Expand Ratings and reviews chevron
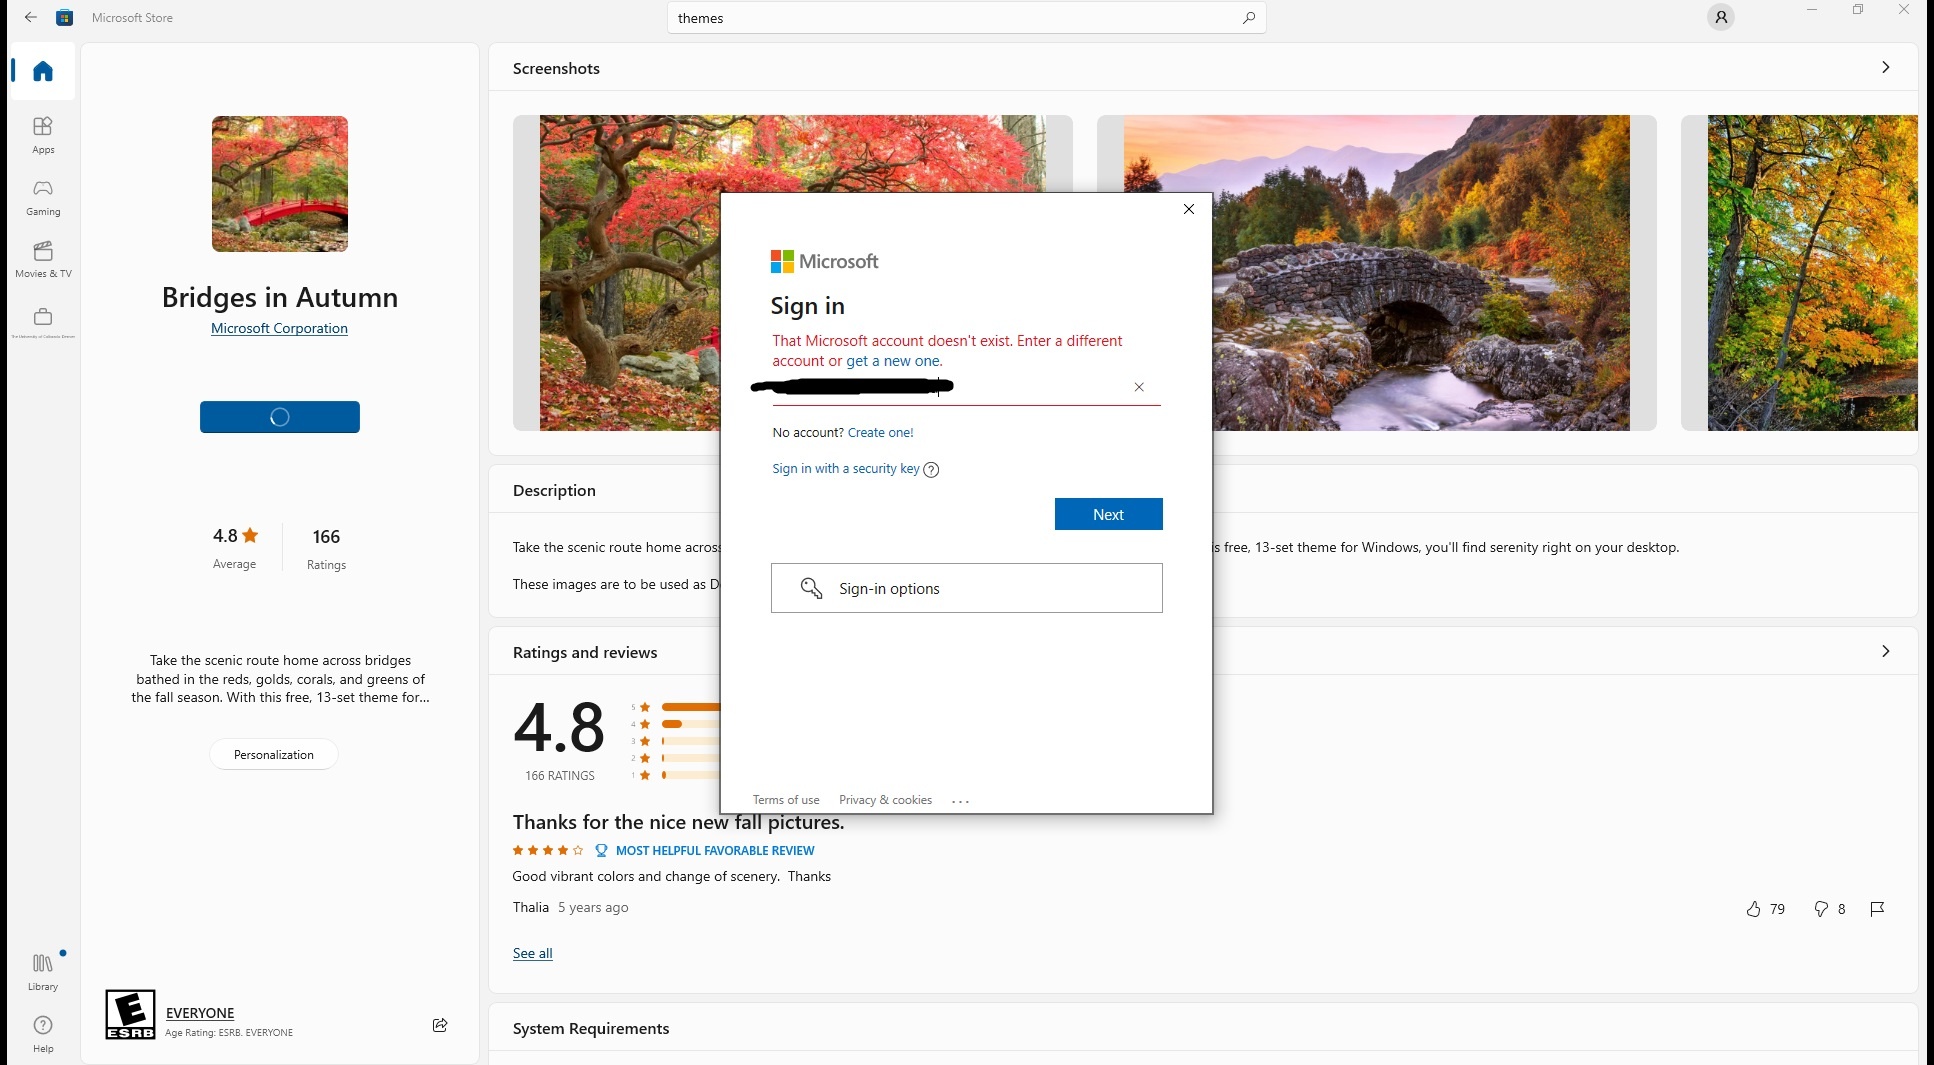 (x=1886, y=651)
